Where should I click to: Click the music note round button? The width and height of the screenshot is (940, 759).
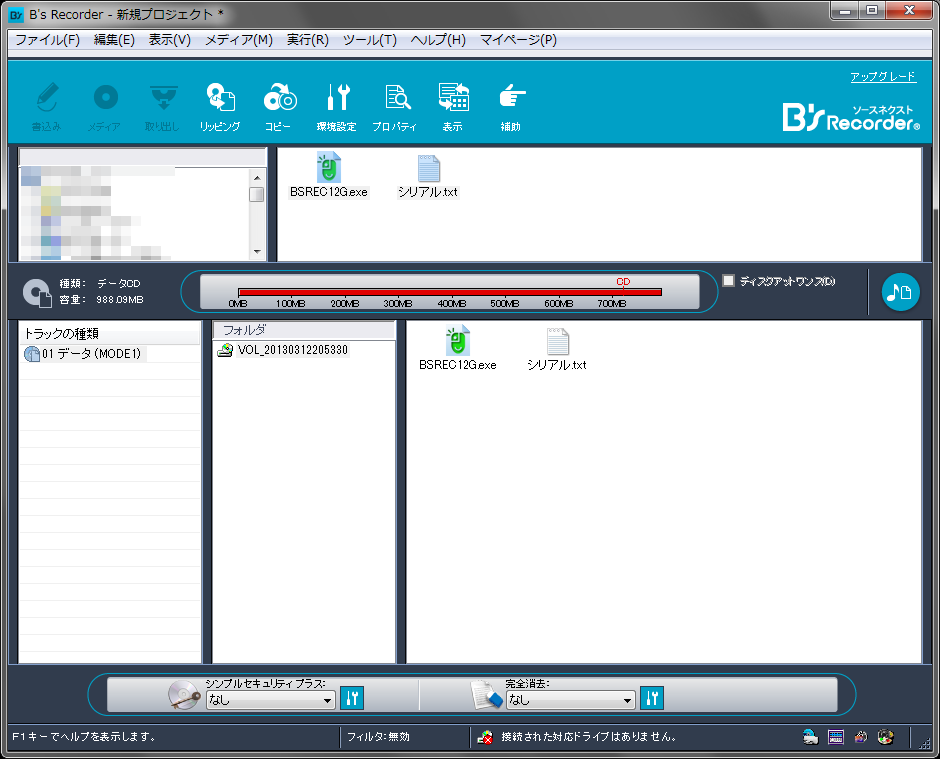900,292
